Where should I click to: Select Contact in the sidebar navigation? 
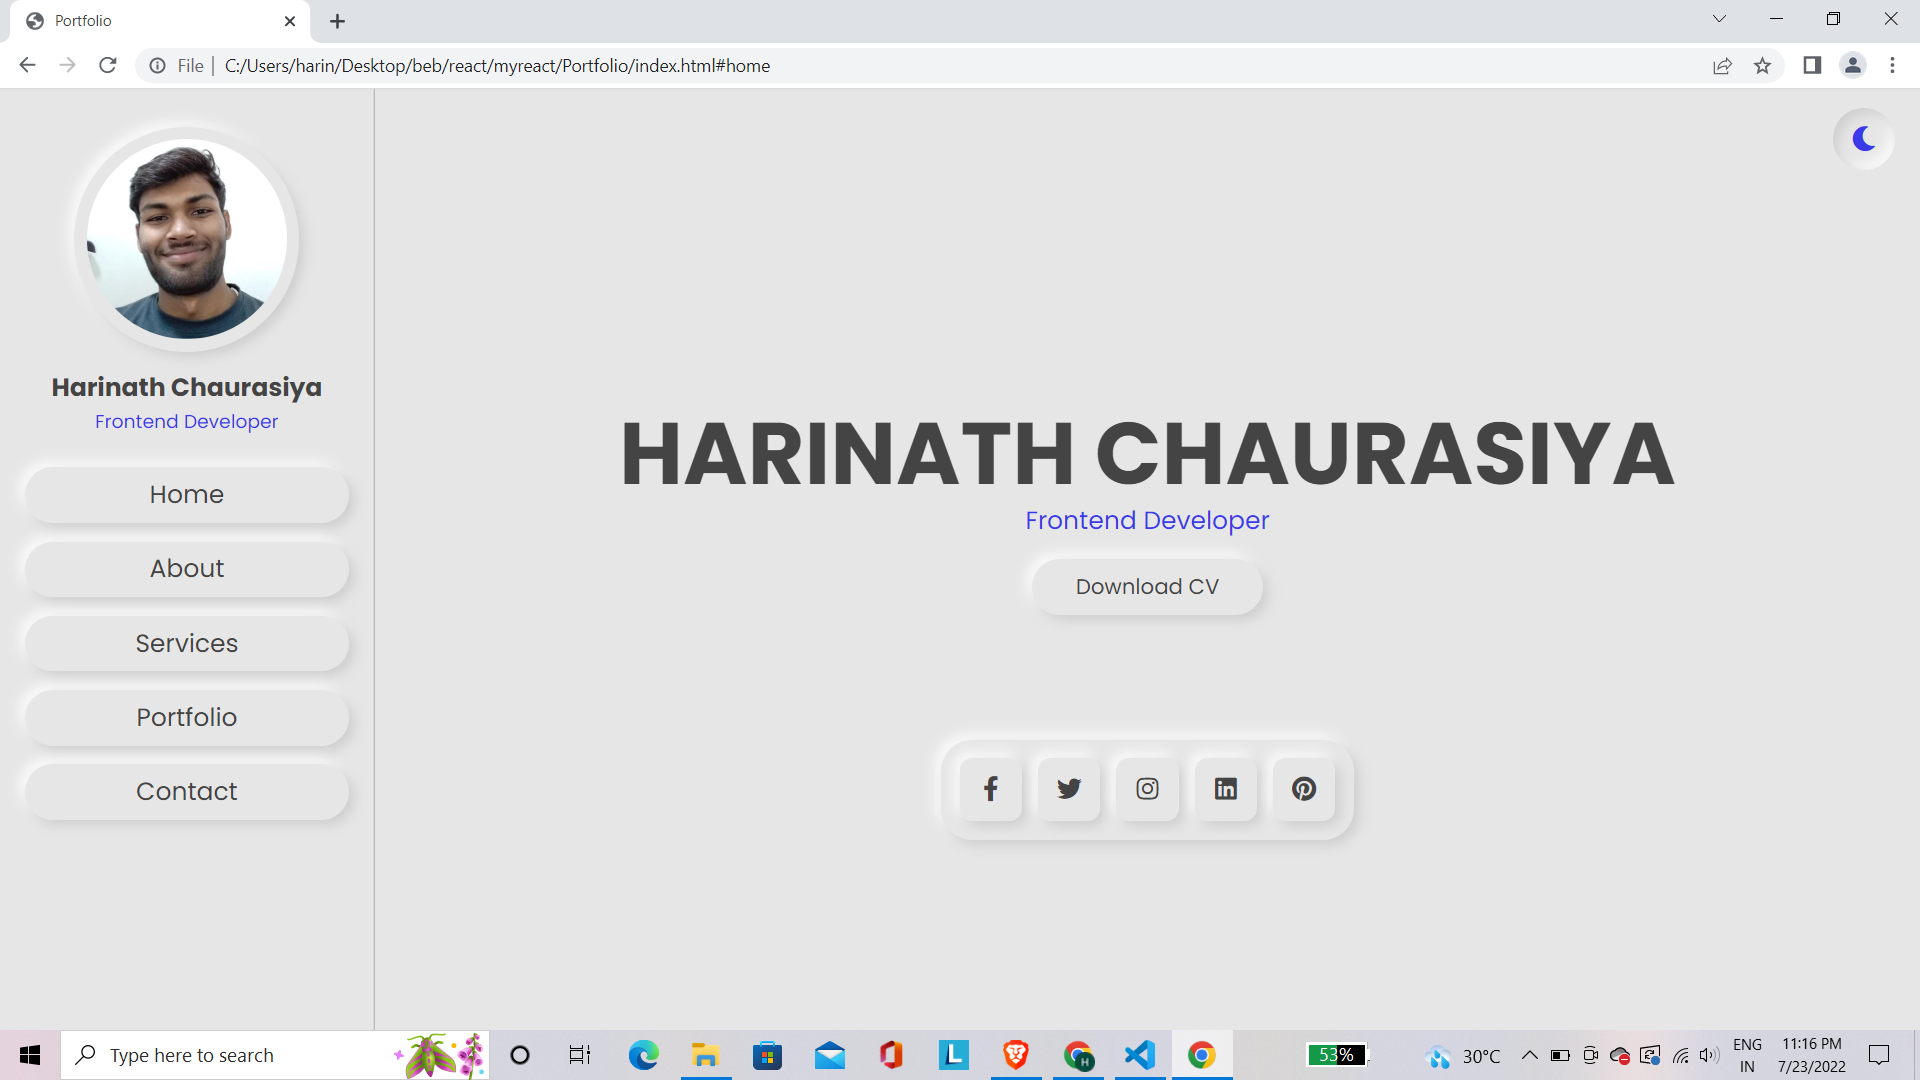pos(186,790)
